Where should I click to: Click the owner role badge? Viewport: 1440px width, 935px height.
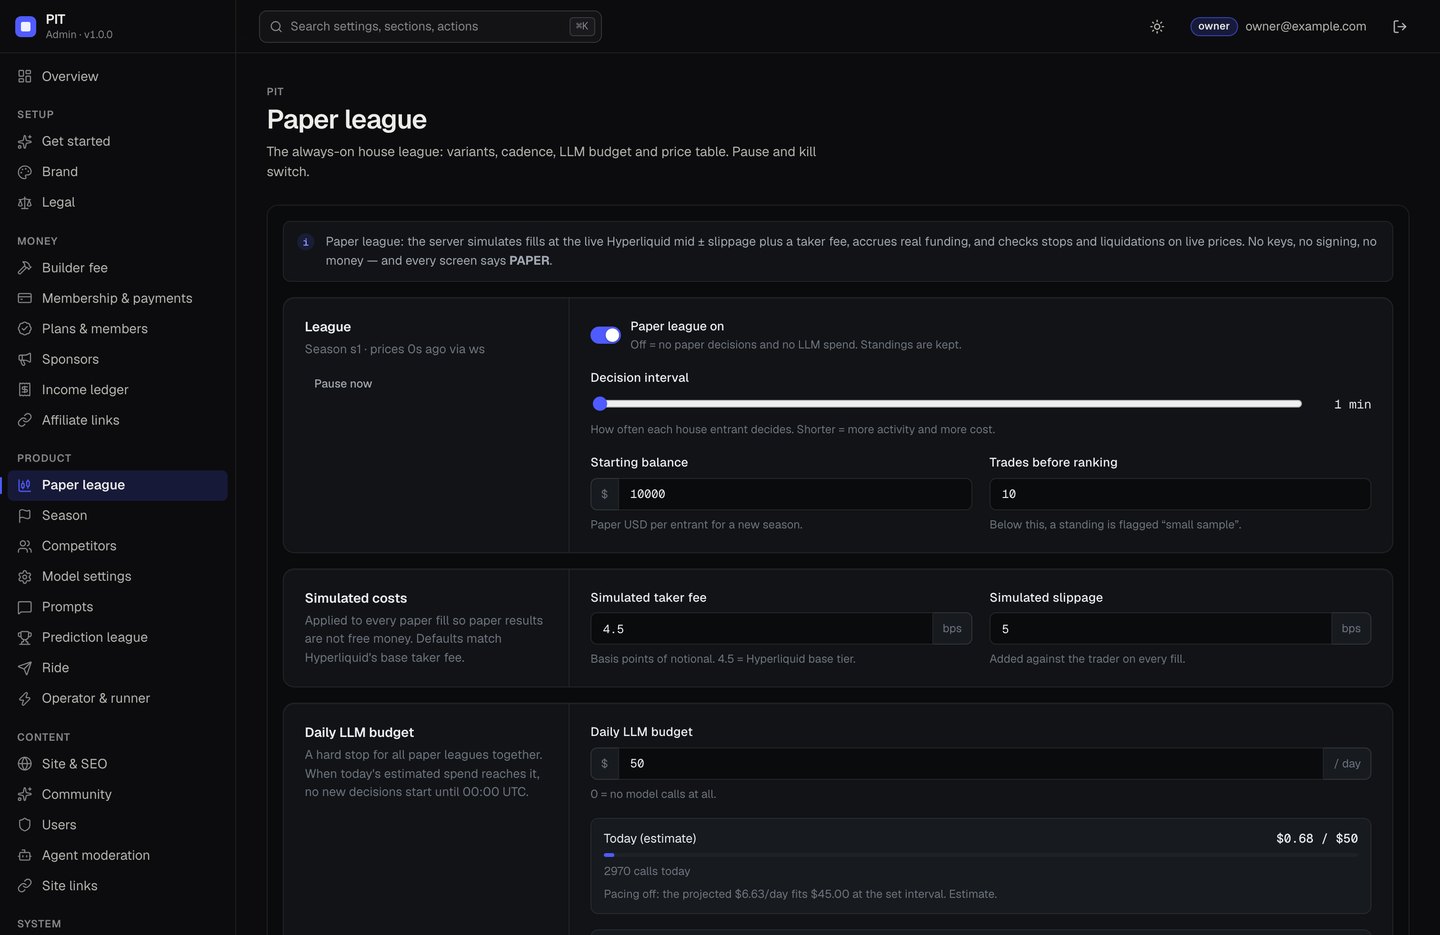point(1214,27)
